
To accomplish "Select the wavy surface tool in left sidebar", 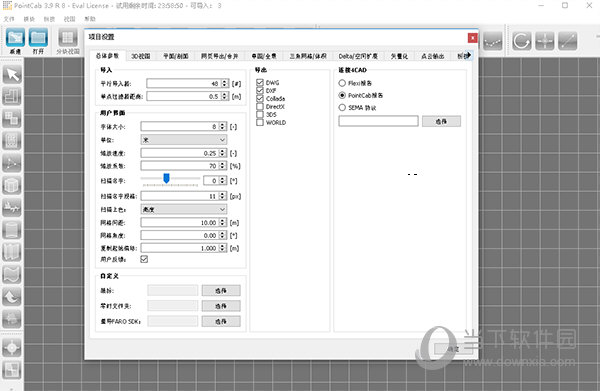I will point(12,275).
